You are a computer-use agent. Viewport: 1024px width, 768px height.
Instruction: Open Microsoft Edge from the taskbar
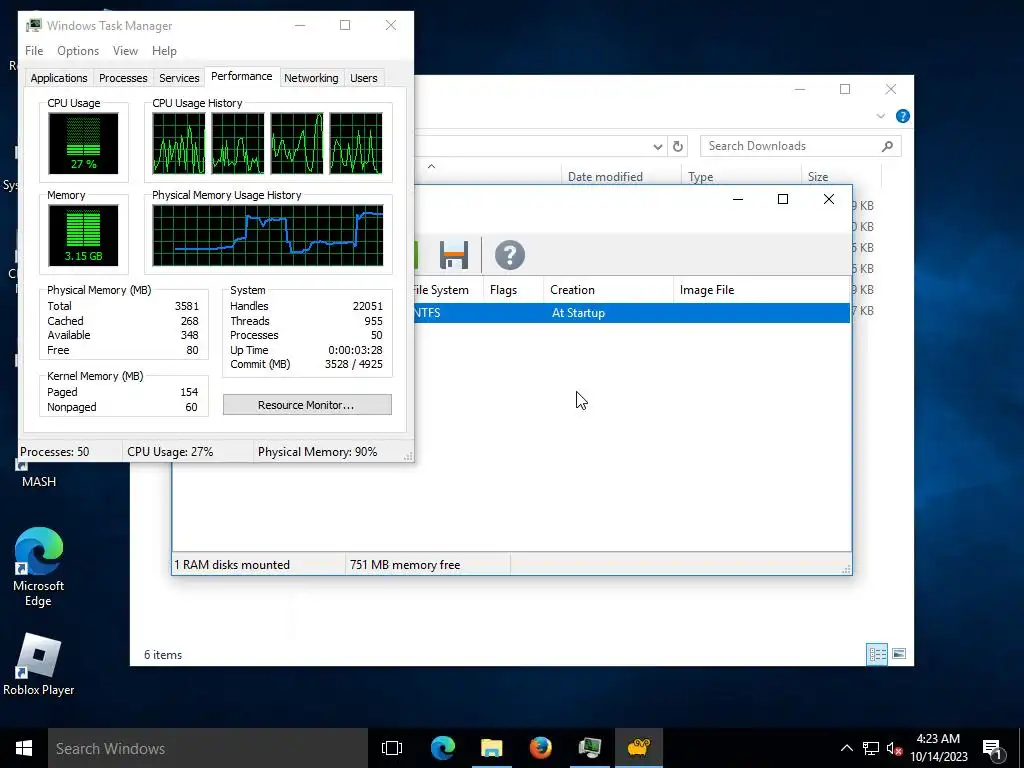[x=443, y=748]
